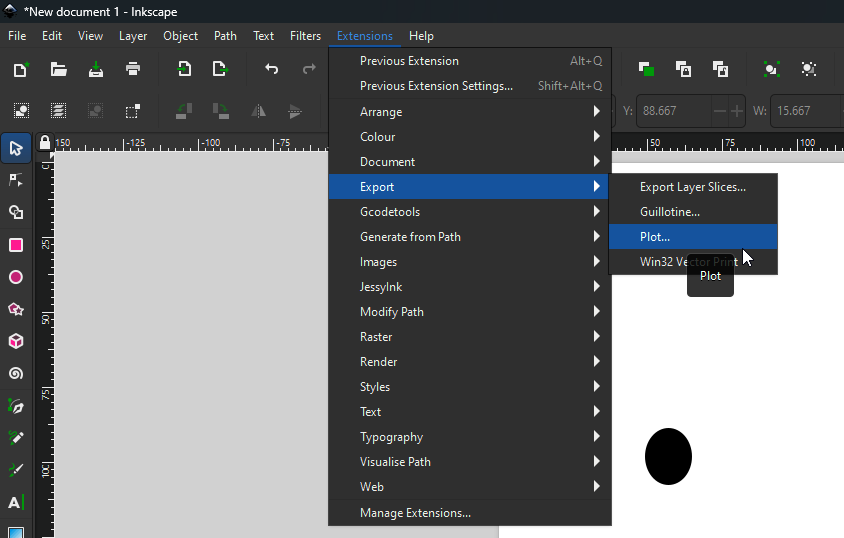Open the Filters menu

click(305, 36)
